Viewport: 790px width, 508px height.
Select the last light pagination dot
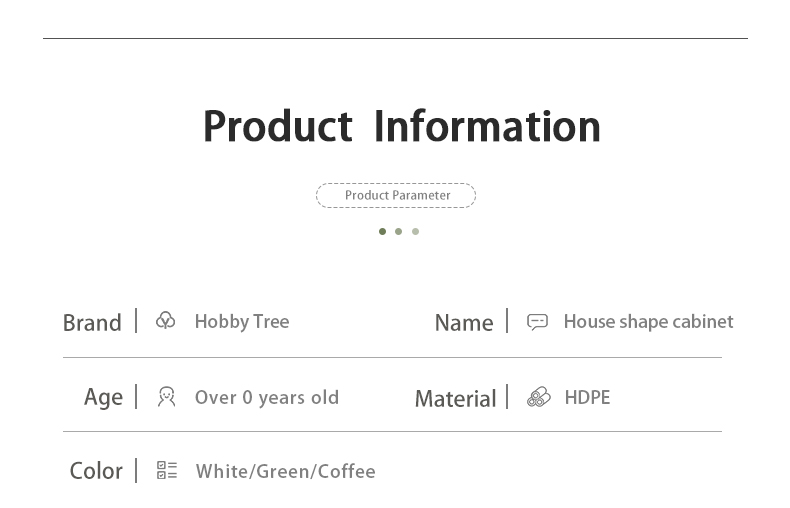(x=415, y=231)
